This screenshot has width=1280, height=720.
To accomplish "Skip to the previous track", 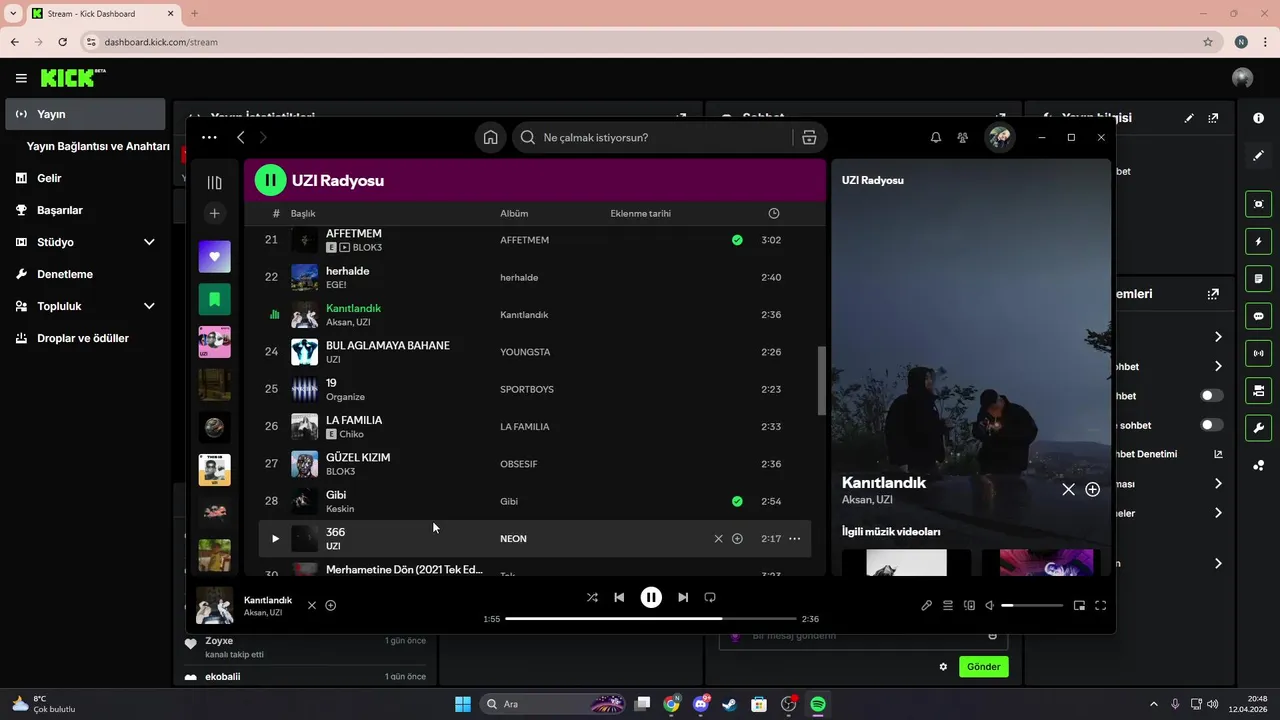I will (619, 597).
